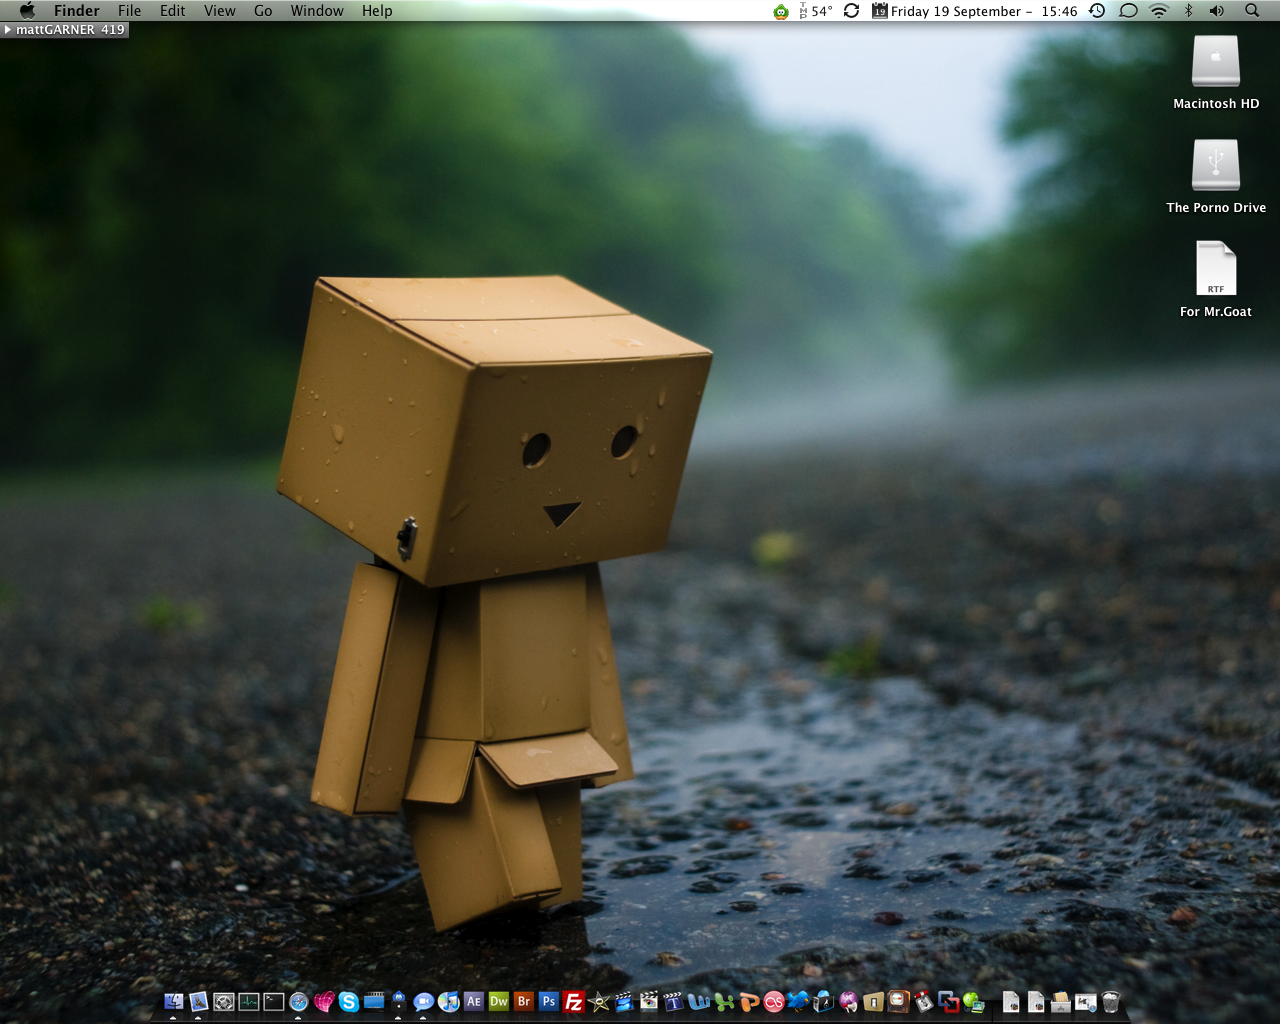
Task: Launch Terminal from the dock
Action: (x=273, y=1001)
